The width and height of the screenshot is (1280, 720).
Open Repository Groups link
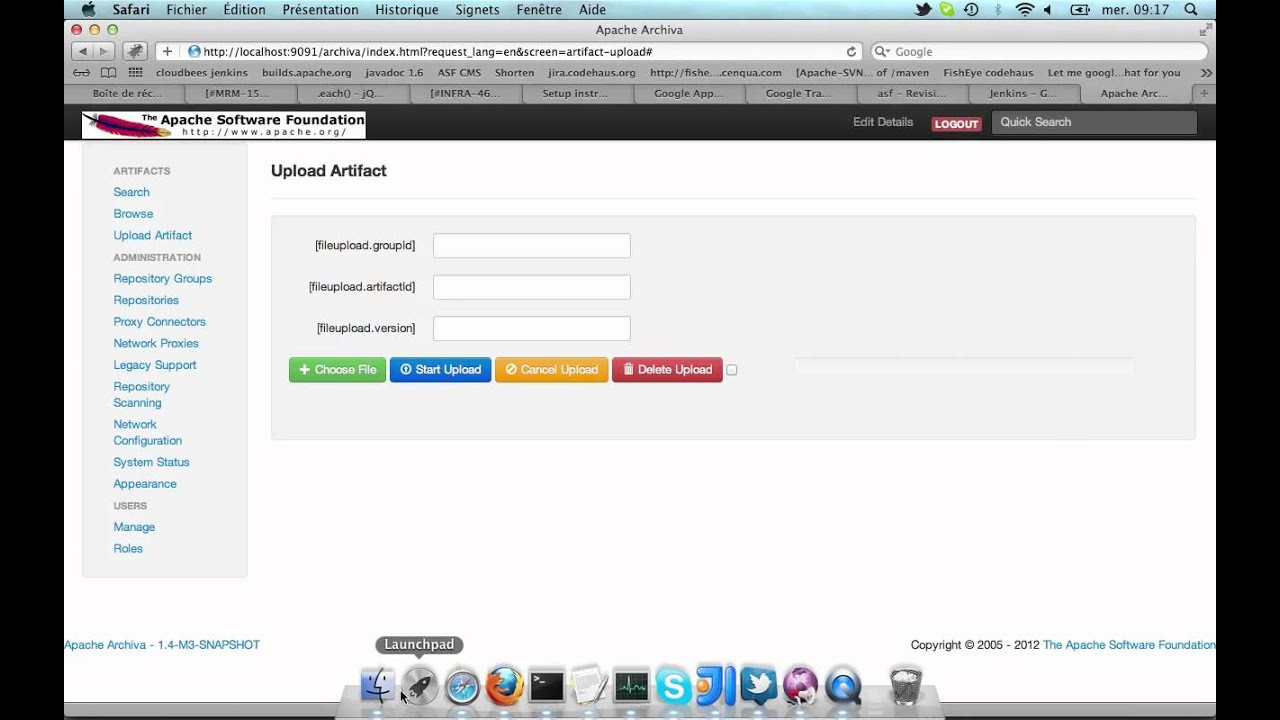point(163,279)
